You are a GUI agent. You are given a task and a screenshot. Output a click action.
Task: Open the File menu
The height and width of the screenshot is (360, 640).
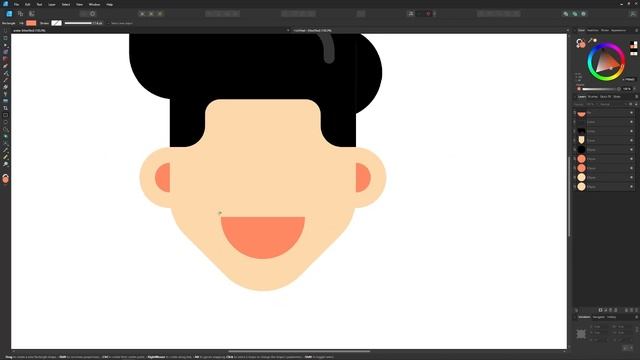point(16,4)
